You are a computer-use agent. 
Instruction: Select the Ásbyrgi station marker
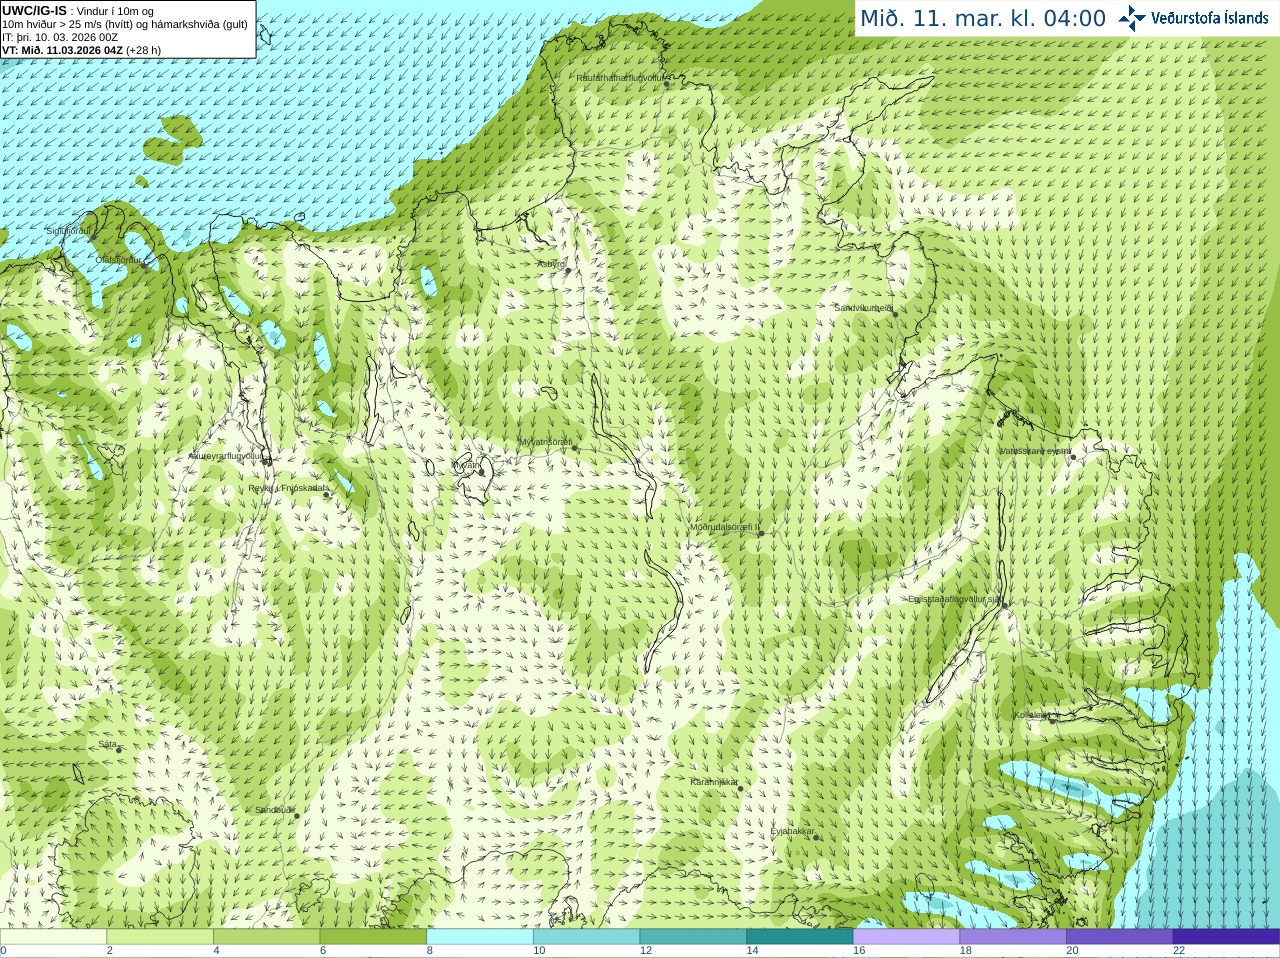568,270
